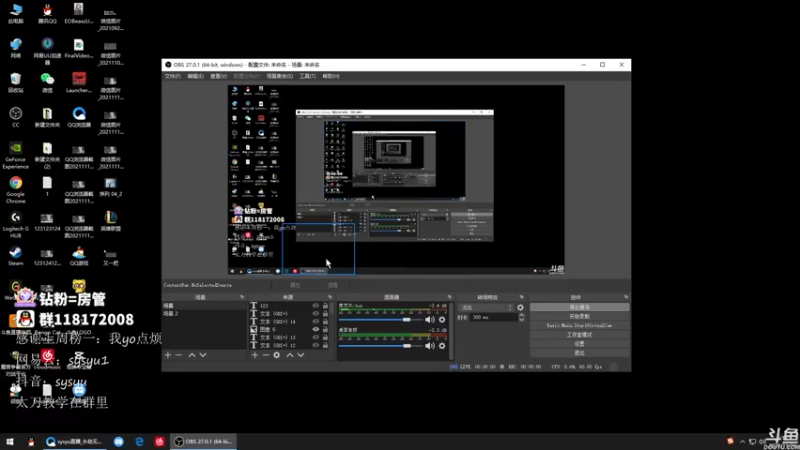Switch to OBS 27.0.1 taskbar button
This screenshot has height=450, width=800.
click(x=203, y=441)
